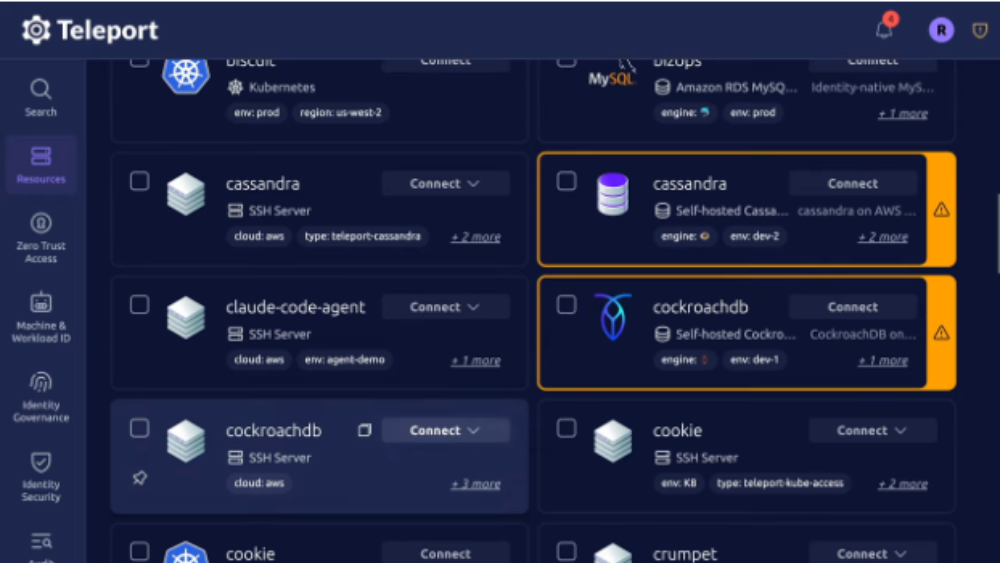Viewport: 1000px width, 563px height.
Task: Click the 'type: teleport-kube-access' label
Action: point(780,483)
